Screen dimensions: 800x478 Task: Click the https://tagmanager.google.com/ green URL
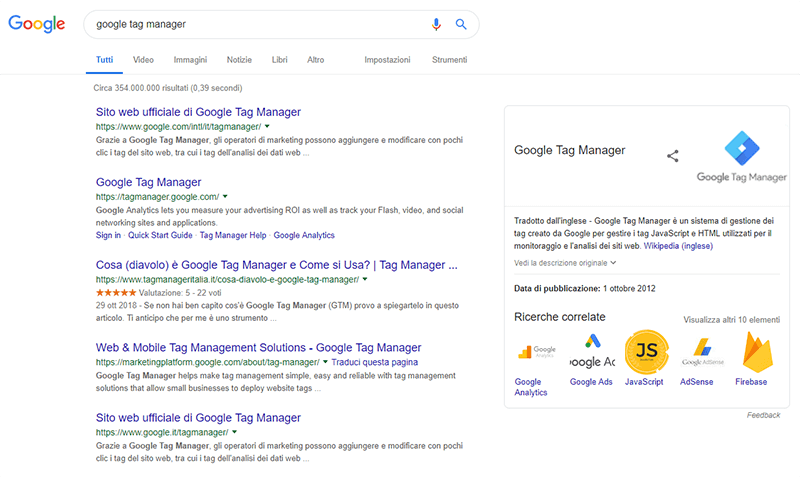coord(158,196)
